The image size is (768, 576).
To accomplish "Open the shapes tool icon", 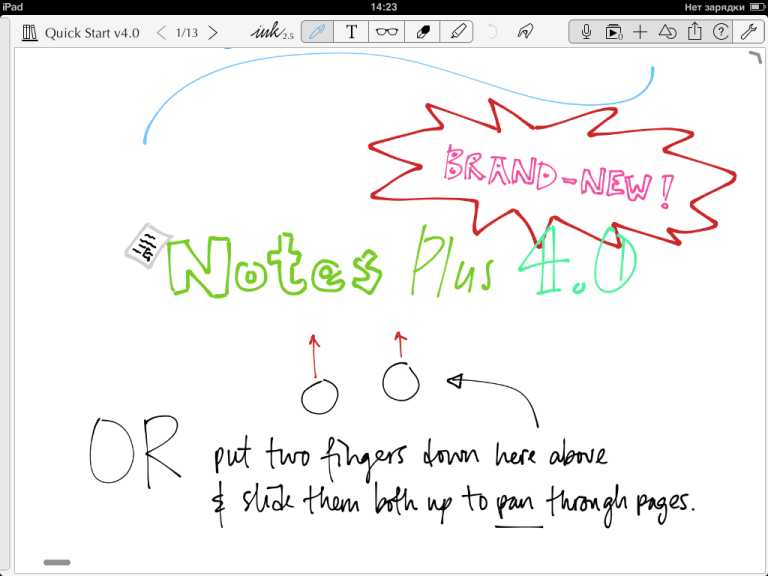I will (x=667, y=32).
